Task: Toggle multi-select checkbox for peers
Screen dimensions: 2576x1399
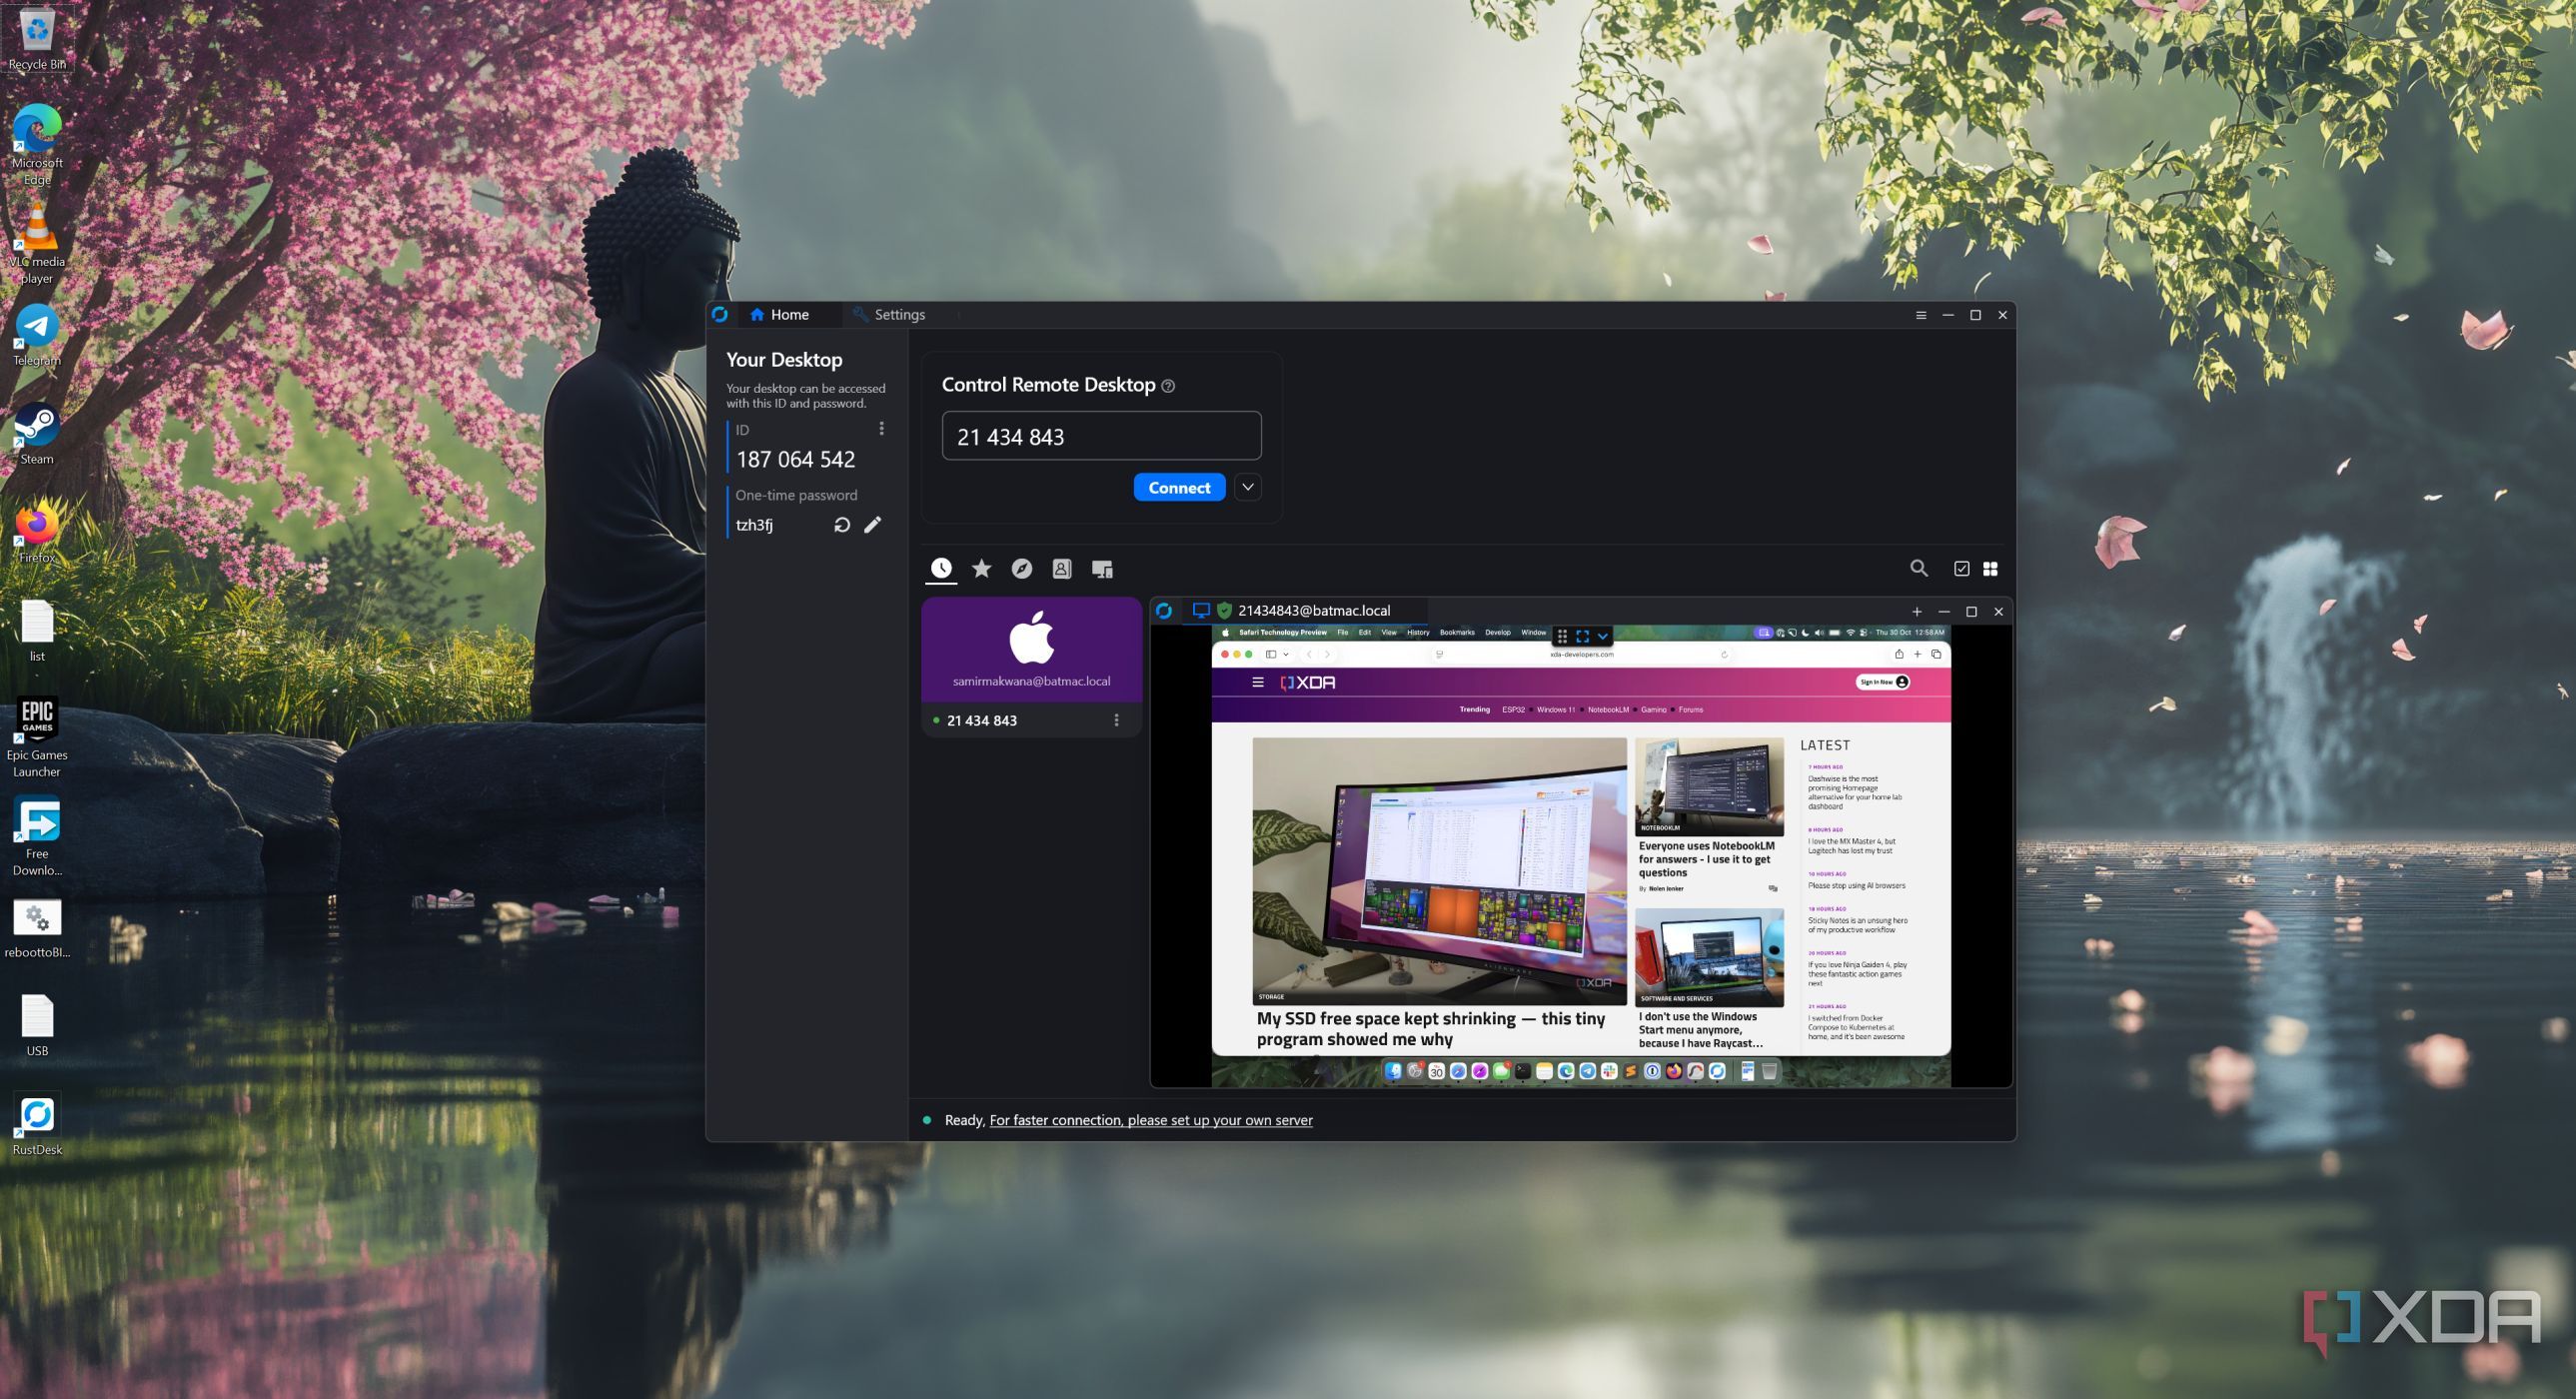Action: point(1961,568)
